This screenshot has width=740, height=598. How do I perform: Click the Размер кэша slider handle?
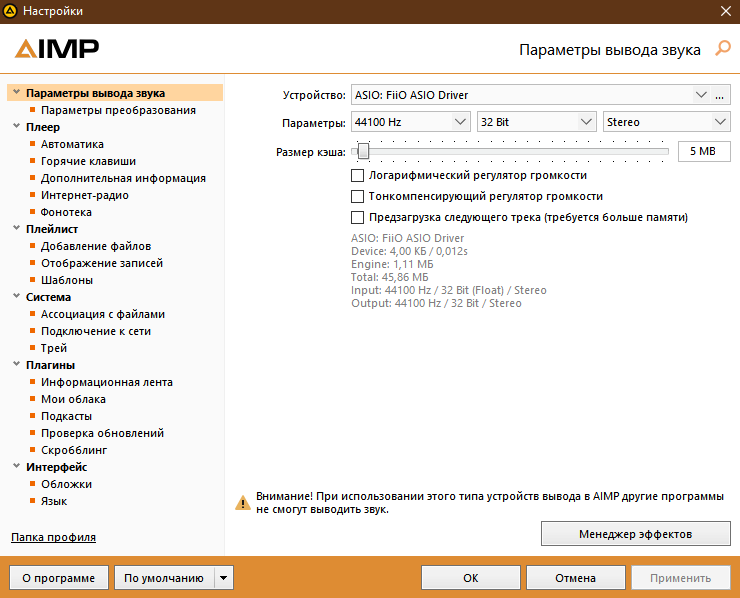pyautogui.click(x=363, y=151)
